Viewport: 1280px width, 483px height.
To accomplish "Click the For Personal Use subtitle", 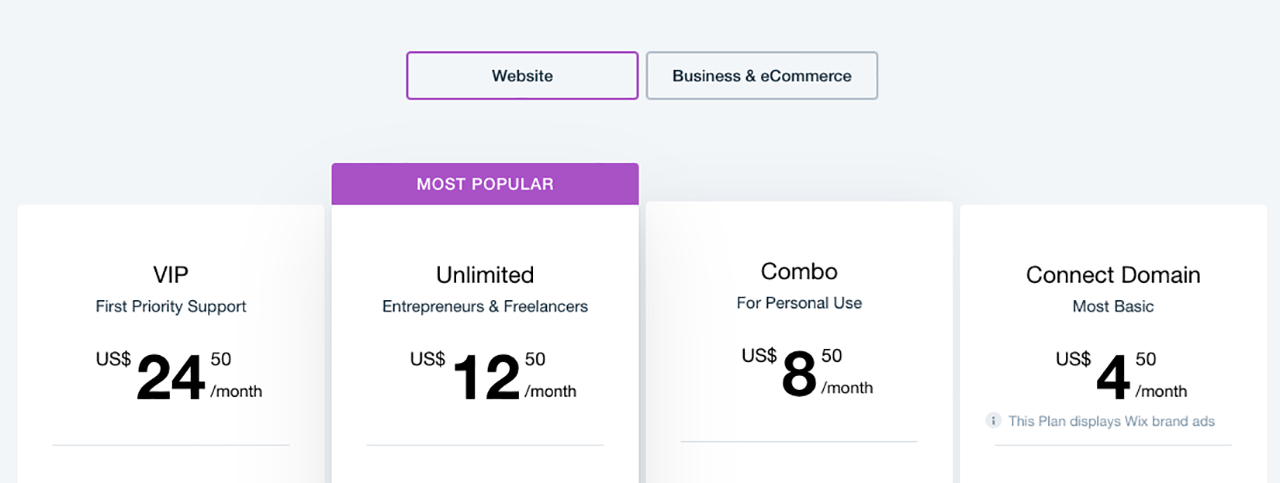I will point(799,302).
